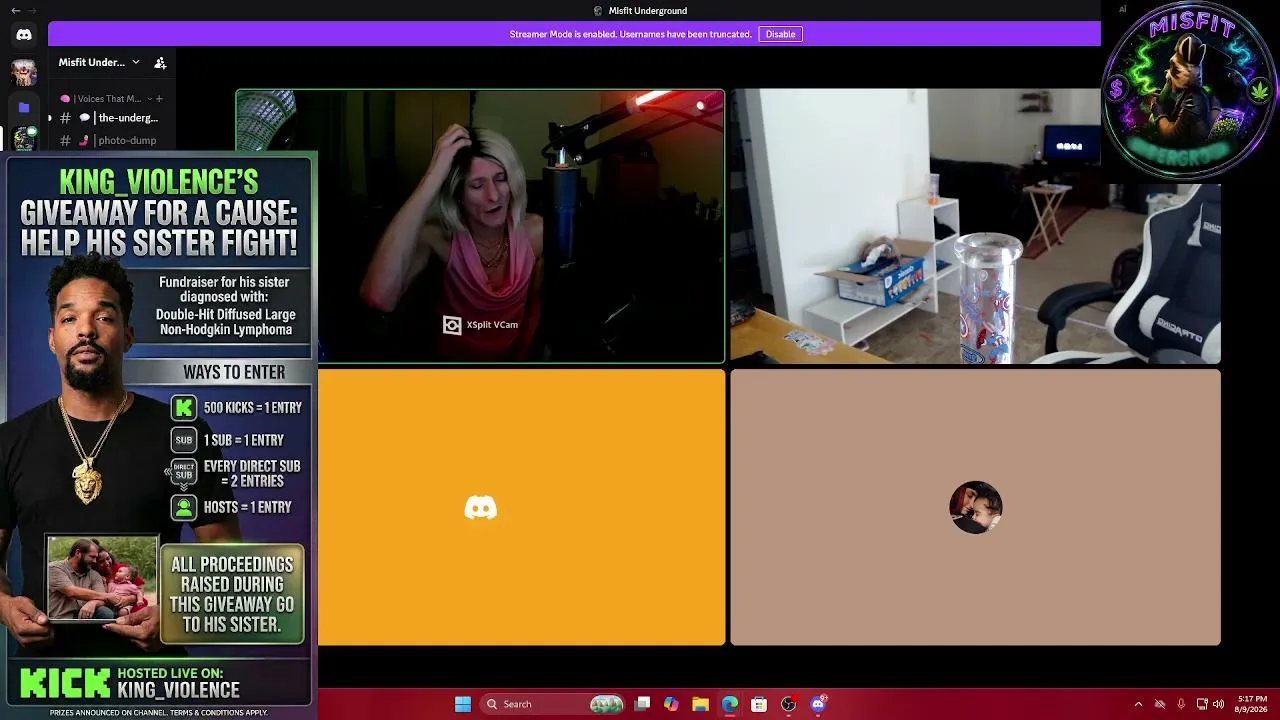Open the blue server folder icon

click(24, 106)
